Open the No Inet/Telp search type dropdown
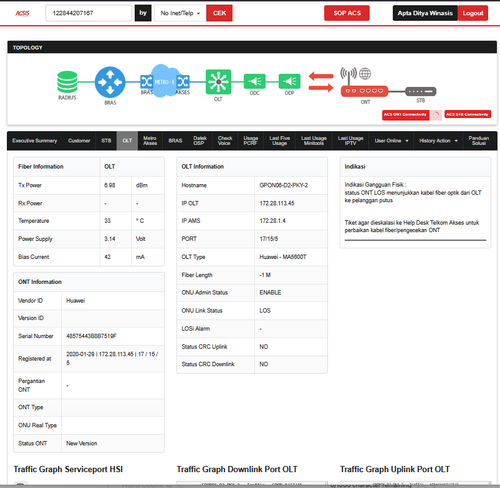 [180, 13]
